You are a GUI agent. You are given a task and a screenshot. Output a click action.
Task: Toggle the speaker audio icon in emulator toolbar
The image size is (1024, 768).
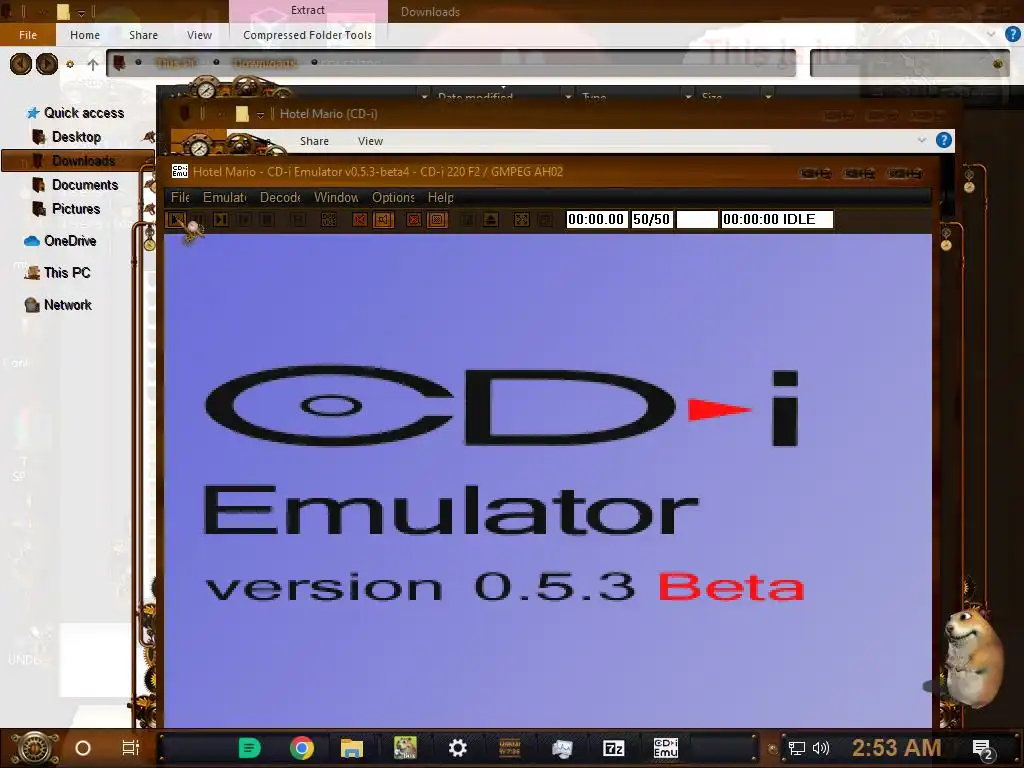[383, 220]
